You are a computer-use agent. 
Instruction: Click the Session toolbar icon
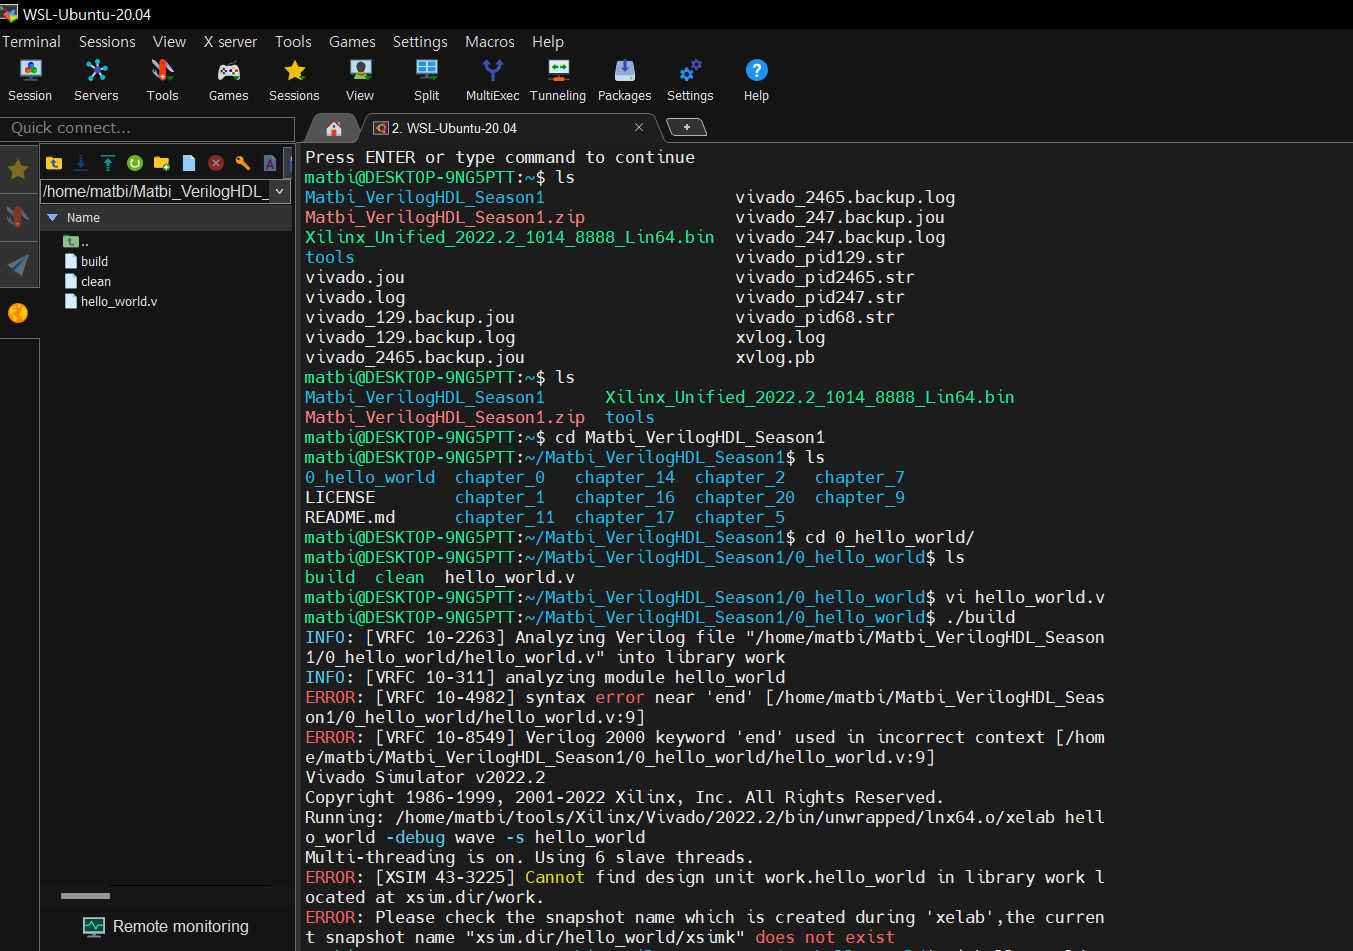[30, 80]
